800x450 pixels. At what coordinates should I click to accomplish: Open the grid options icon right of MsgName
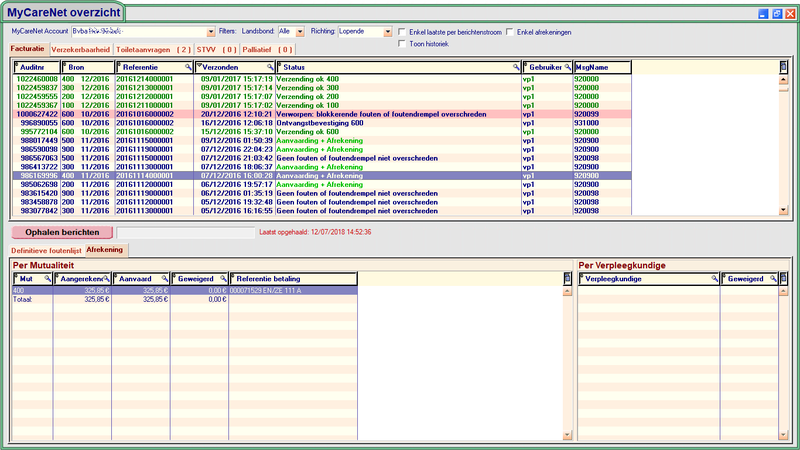pyautogui.click(x=784, y=67)
